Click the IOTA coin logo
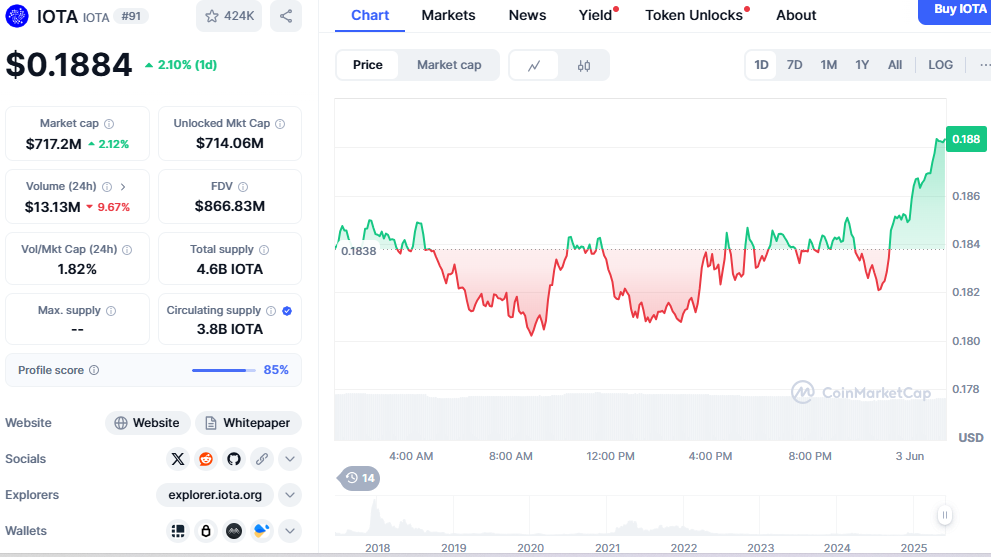The height and width of the screenshot is (557, 991). pyautogui.click(x=17, y=16)
